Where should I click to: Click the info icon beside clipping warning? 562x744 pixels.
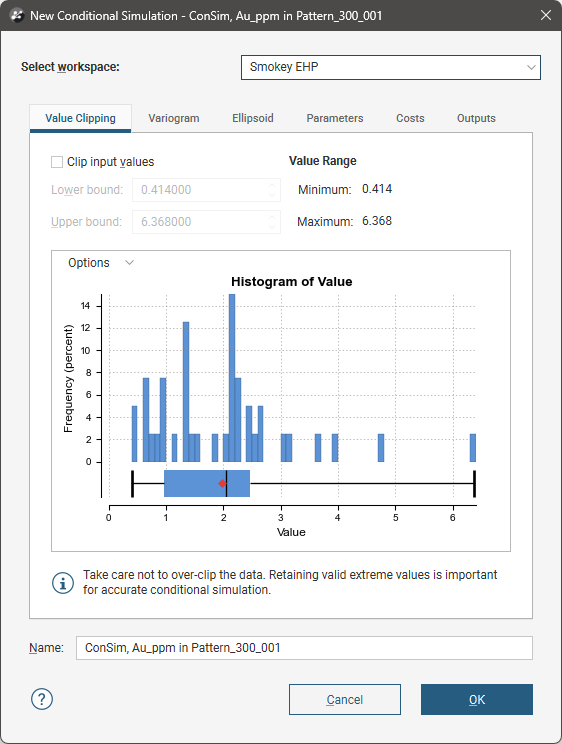click(x=63, y=583)
